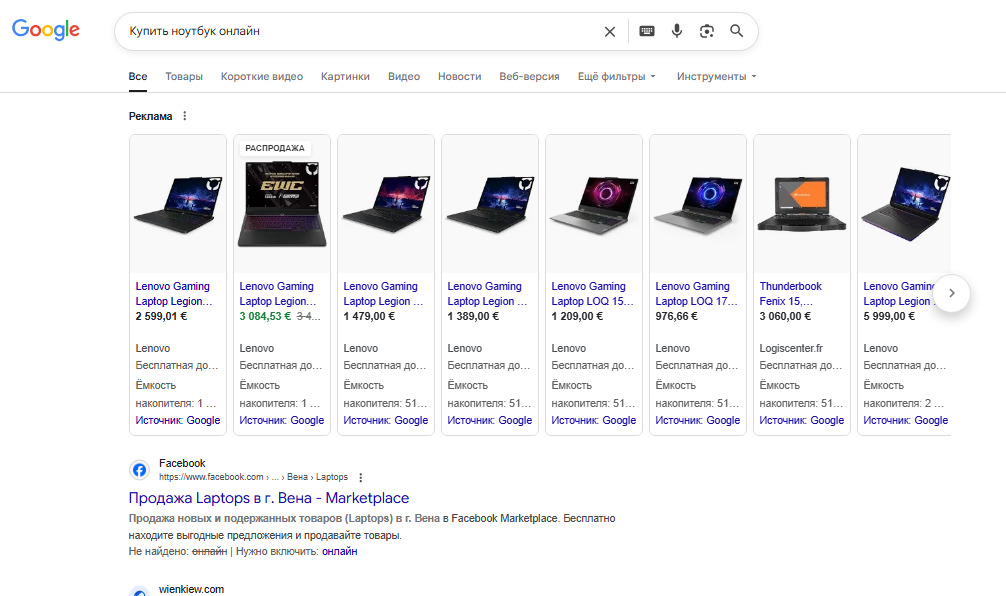The width and height of the screenshot is (1006, 596).
Task: Open Thunderbook Fenix 15 link
Action: coord(790,294)
